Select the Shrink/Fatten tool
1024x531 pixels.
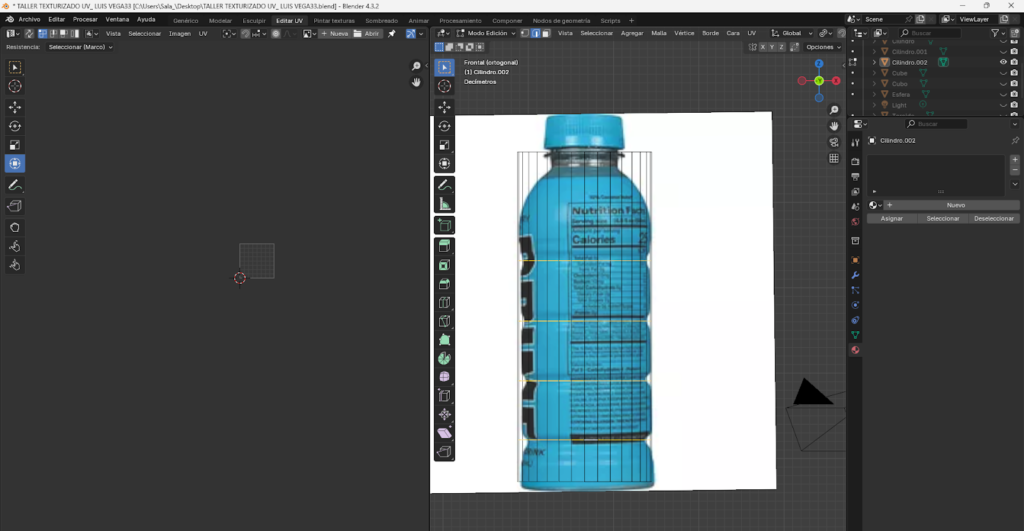pos(444,415)
